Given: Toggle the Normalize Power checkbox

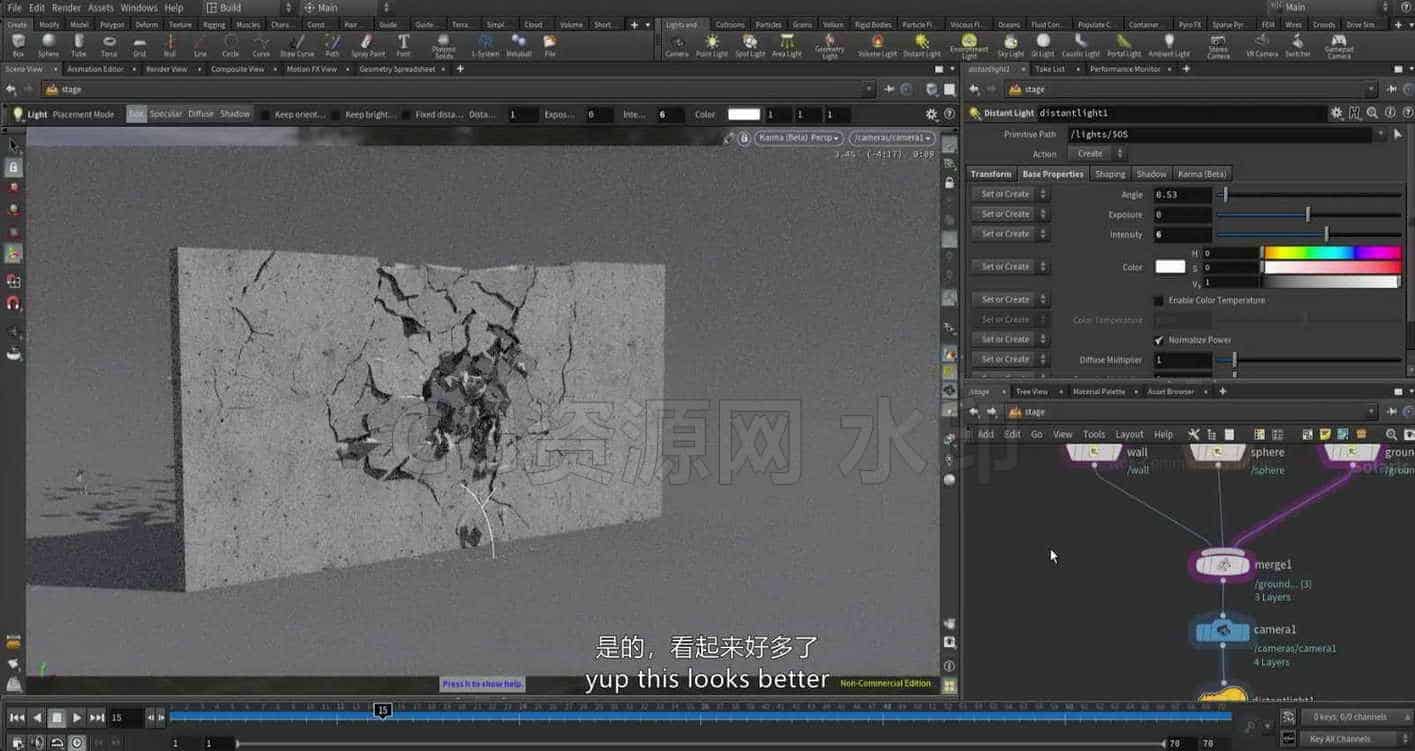Looking at the screenshot, I should point(1159,340).
